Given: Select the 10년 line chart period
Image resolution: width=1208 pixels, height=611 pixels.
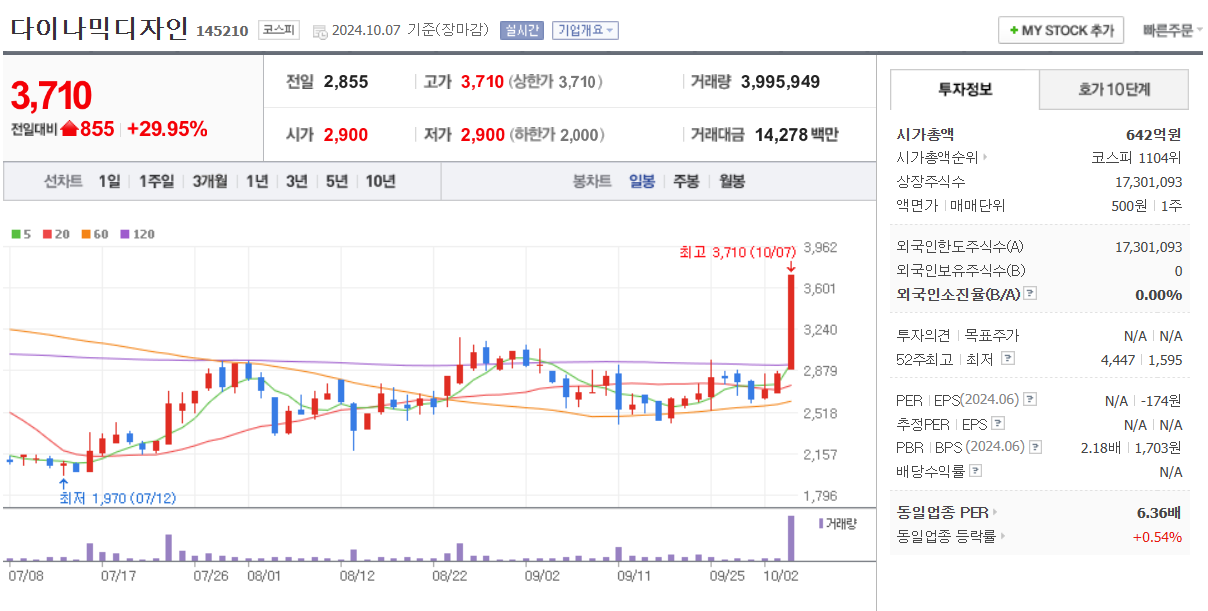Looking at the screenshot, I should 380,181.
